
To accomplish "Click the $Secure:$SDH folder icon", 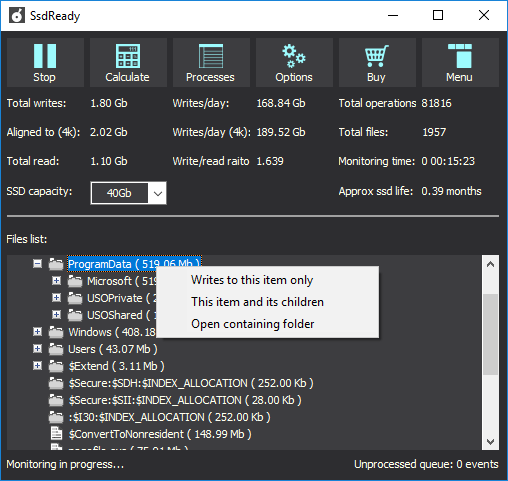I will [x=56, y=383].
